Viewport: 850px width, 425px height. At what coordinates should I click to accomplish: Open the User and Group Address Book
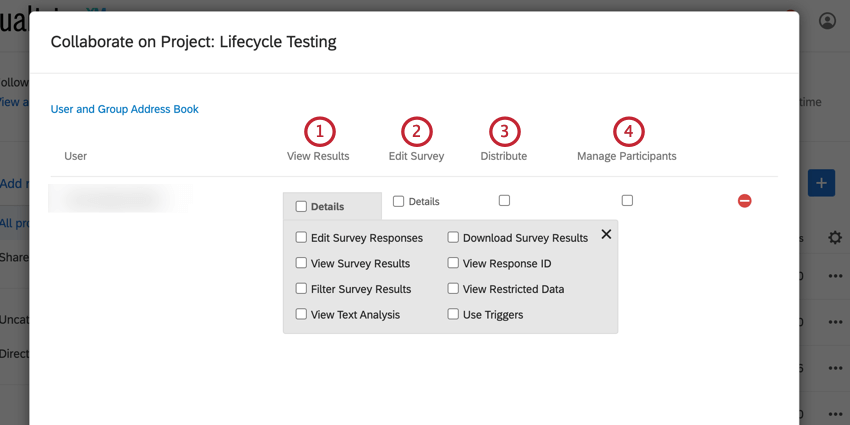coord(125,109)
